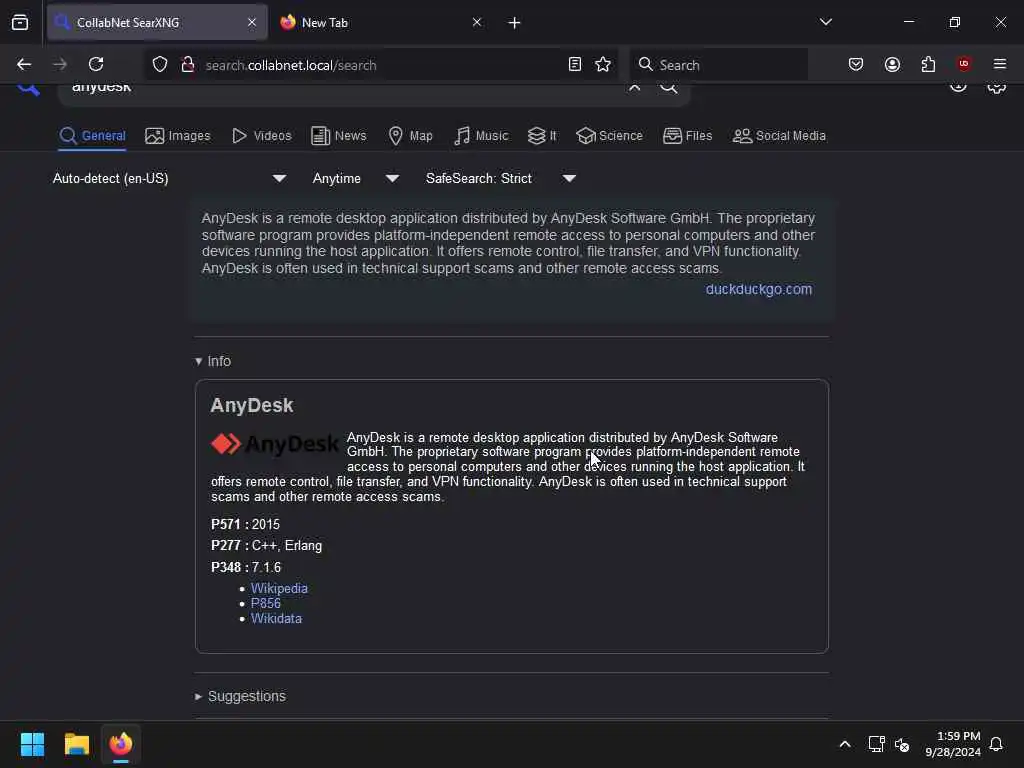Open Extensions puzzle icon
1024x768 pixels.
coord(928,64)
